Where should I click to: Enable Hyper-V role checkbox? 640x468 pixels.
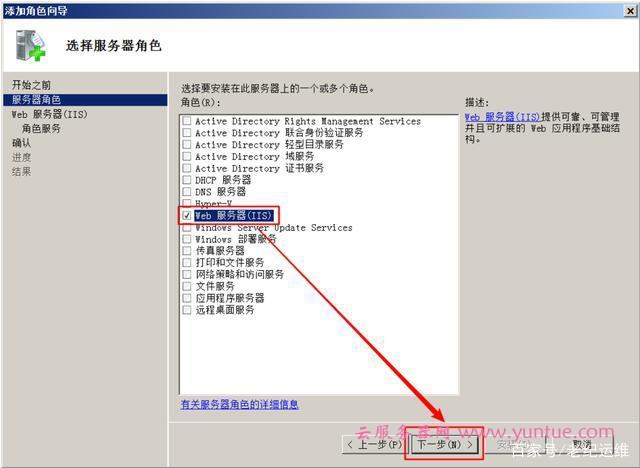(x=187, y=203)
